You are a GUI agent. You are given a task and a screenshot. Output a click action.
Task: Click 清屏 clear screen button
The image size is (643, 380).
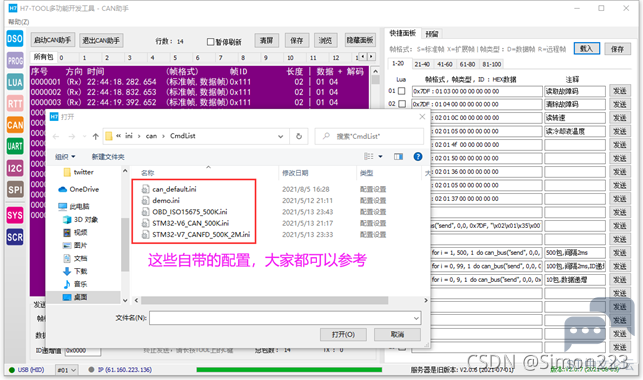266,40
